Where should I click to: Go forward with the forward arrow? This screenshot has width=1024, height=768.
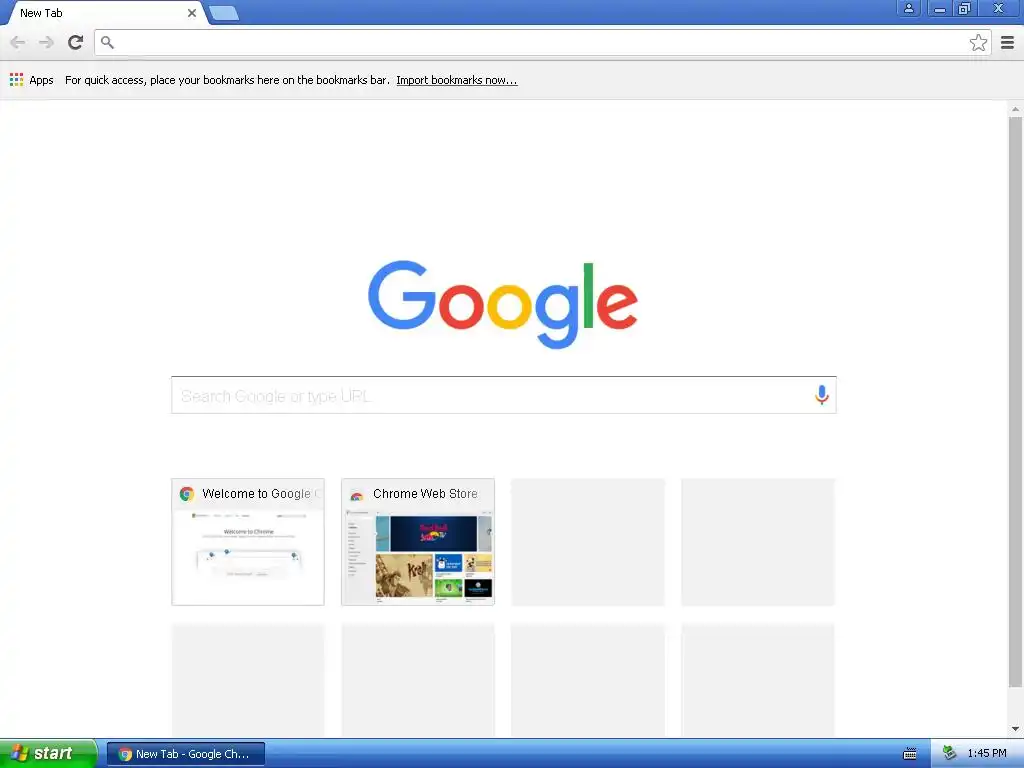click(46, 42)
